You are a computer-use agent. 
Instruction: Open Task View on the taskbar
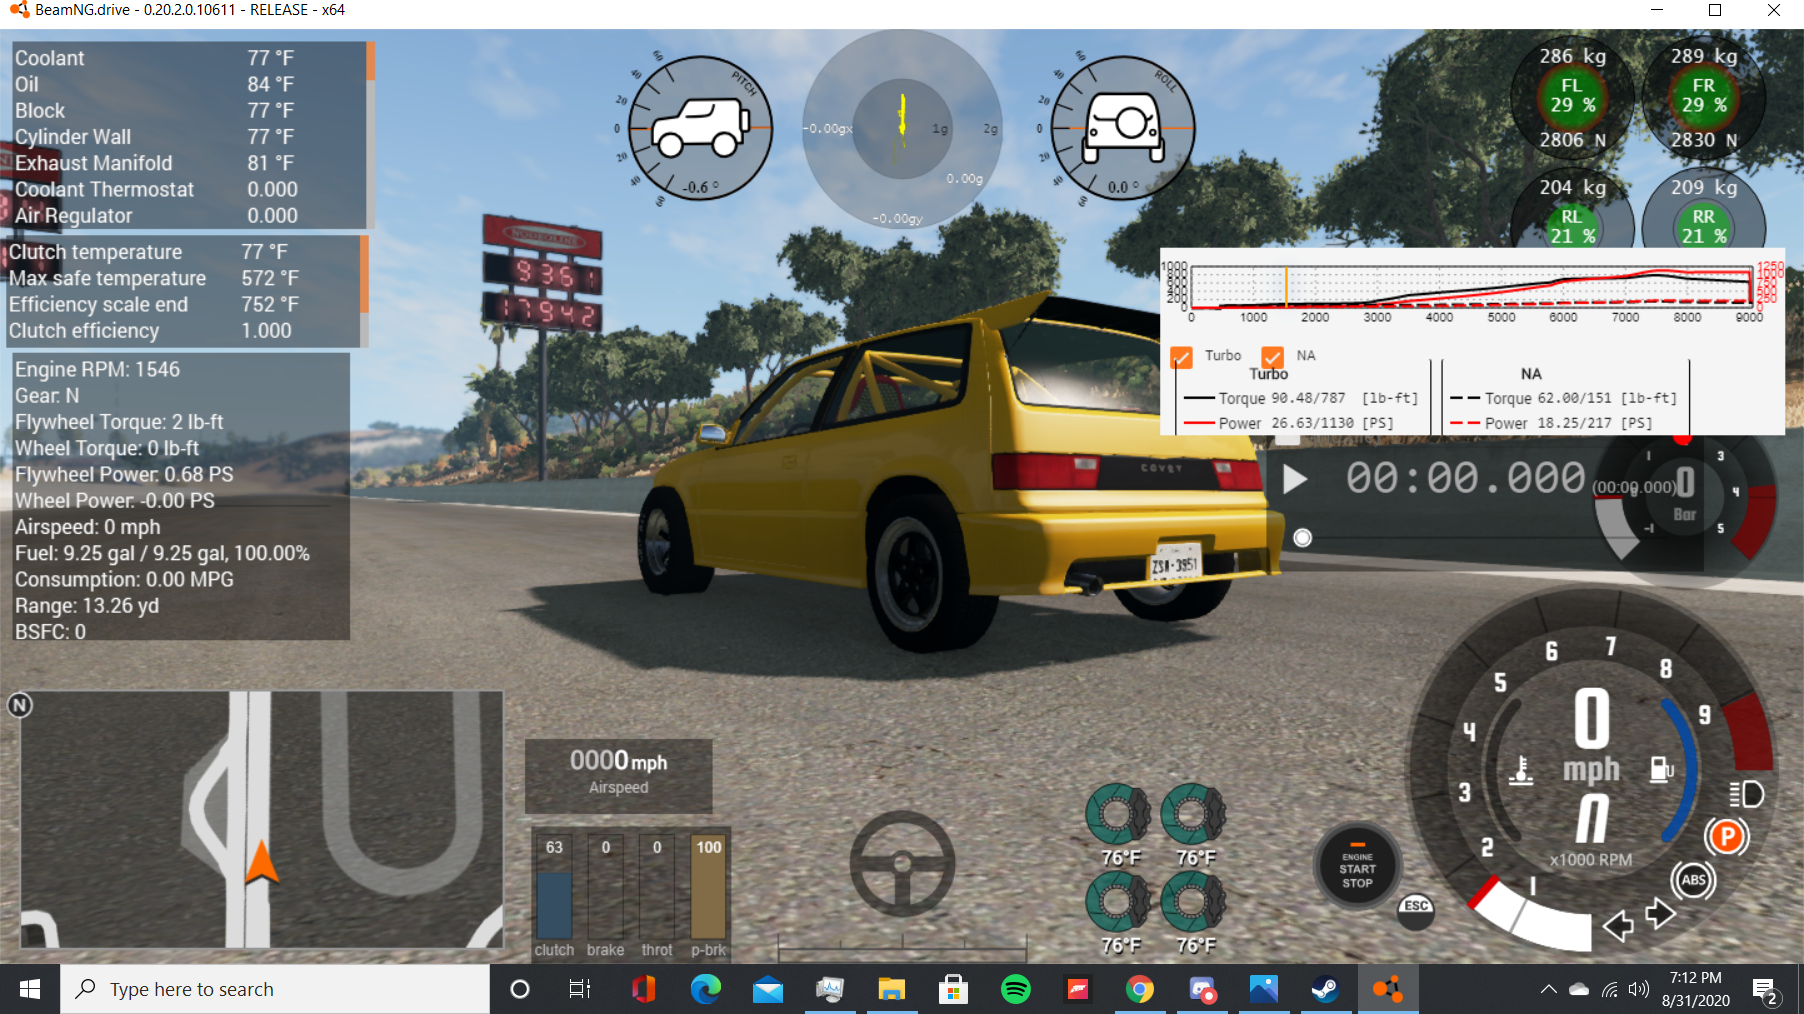pyautogui.click(x=580, y=989)
